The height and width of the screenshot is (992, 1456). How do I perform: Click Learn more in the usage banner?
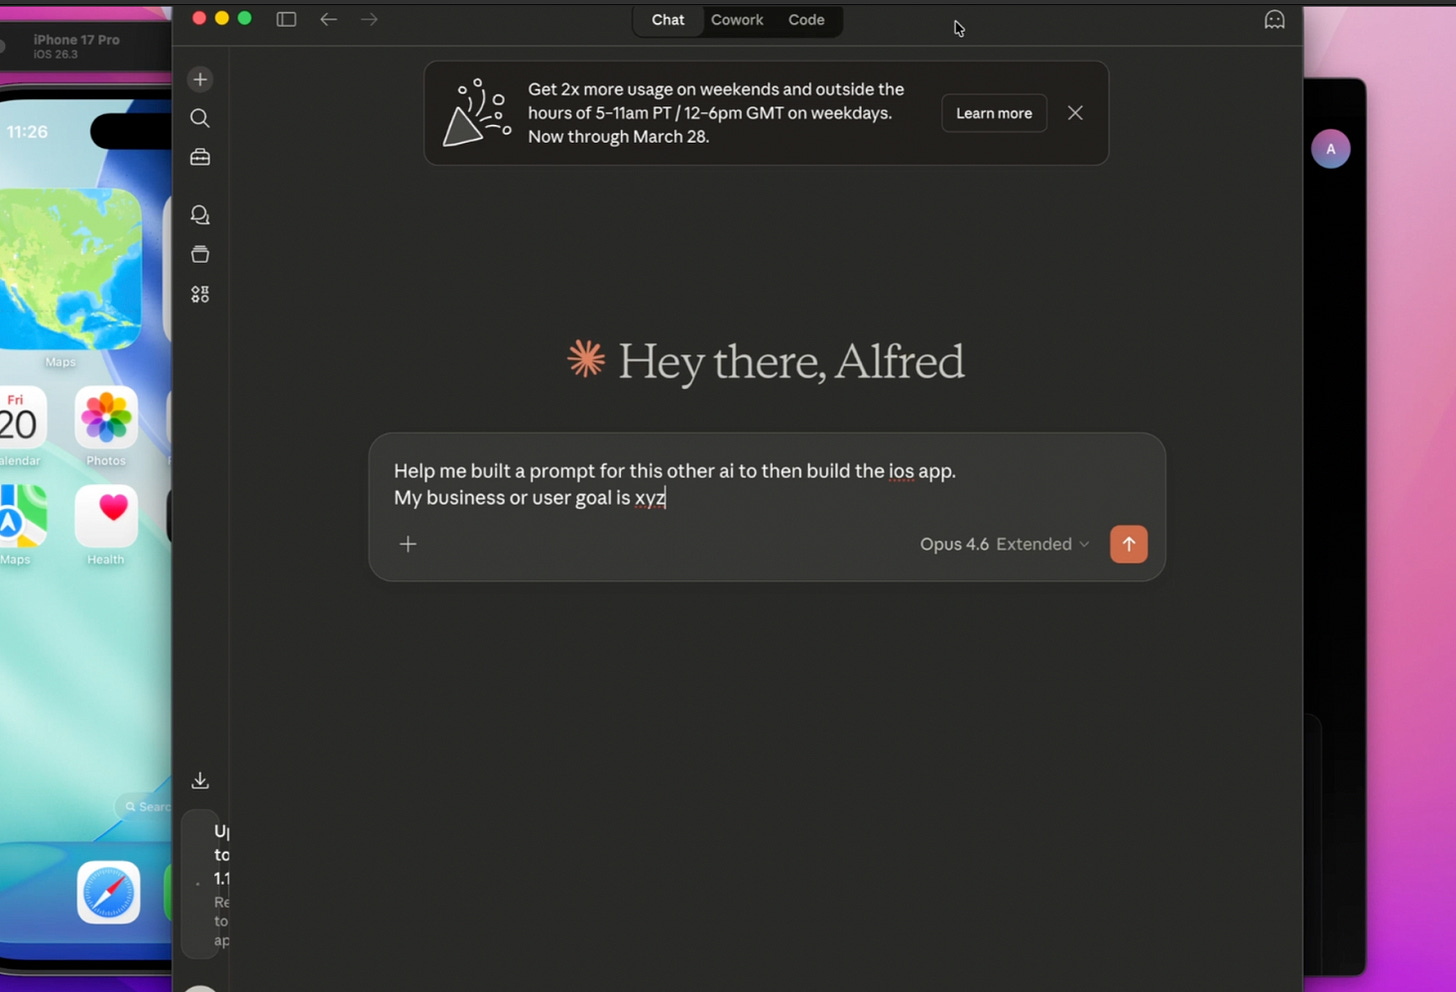[x=994, y=113]
